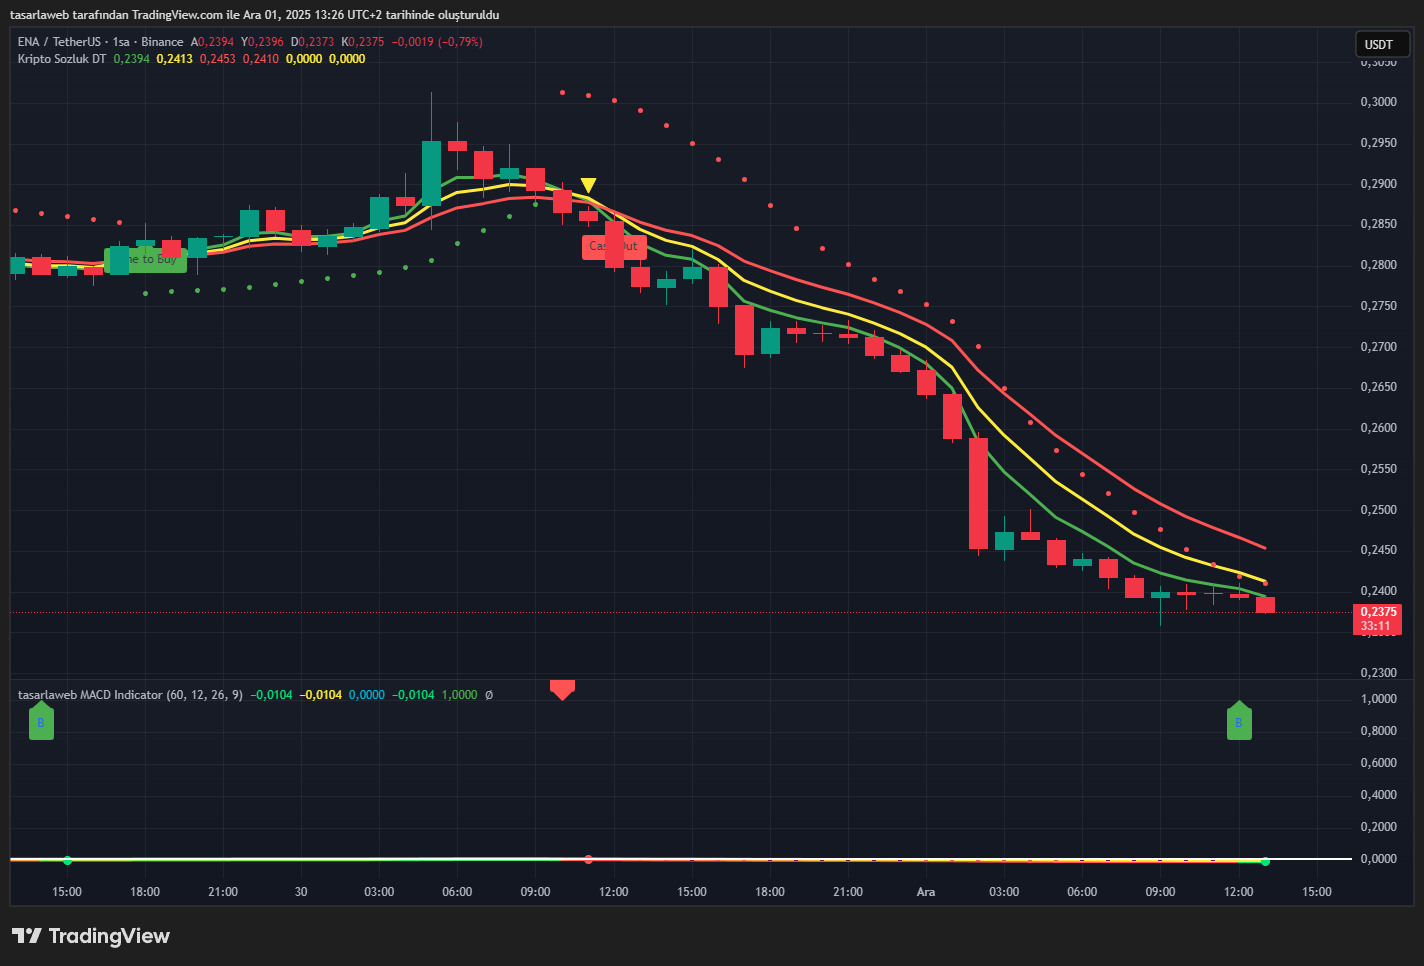Click the yellow down-triangle sell marker
This screenshot has height=966, width=1424.
pos(589,185)
